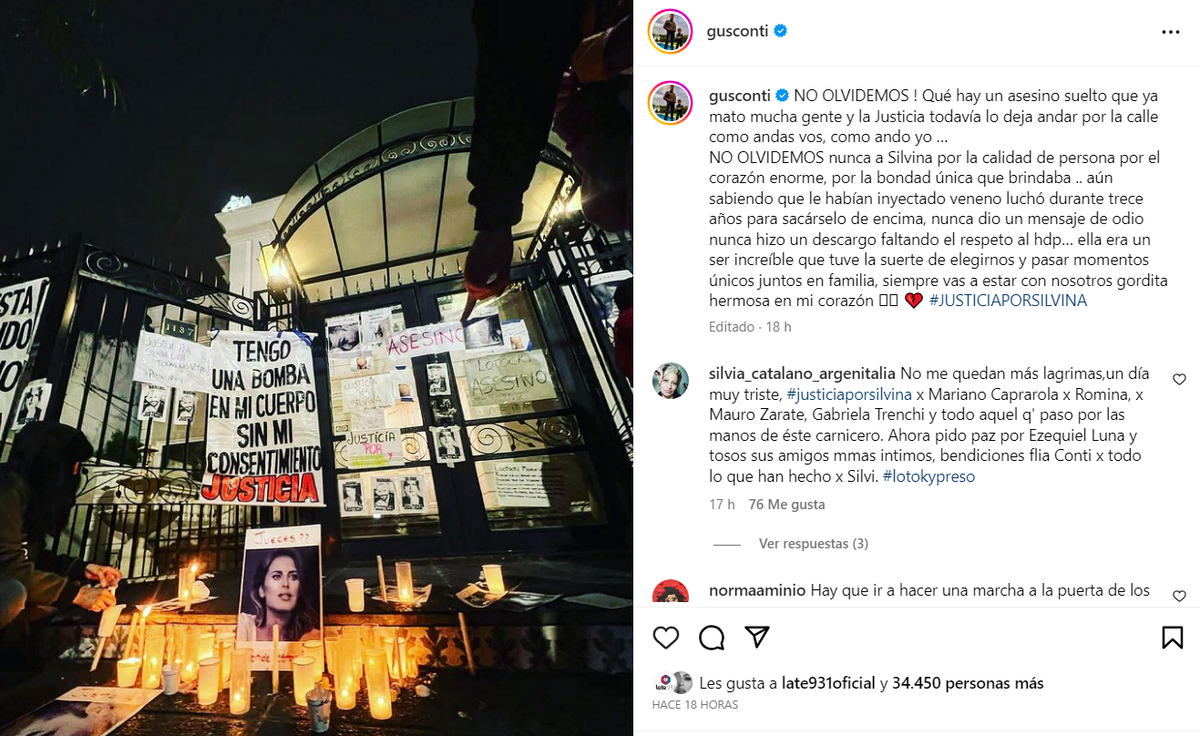Click silvia_catalano_argentitalia's avatar
The width and height of the screenshot is (1200, 736).
pyautogui.click(x=670, y=381)
